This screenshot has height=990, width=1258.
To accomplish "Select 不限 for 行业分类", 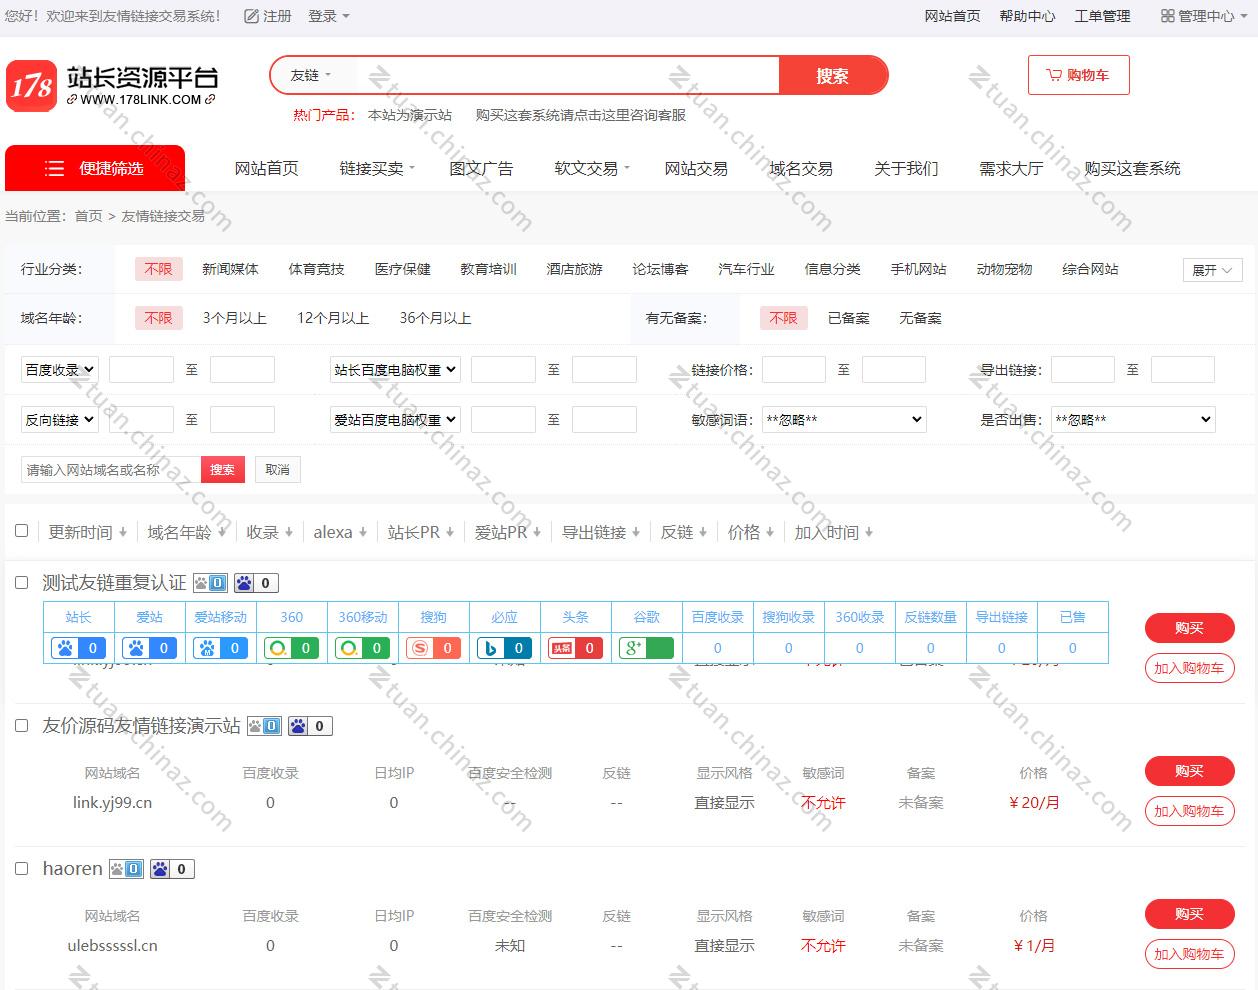I will (158, 269).
